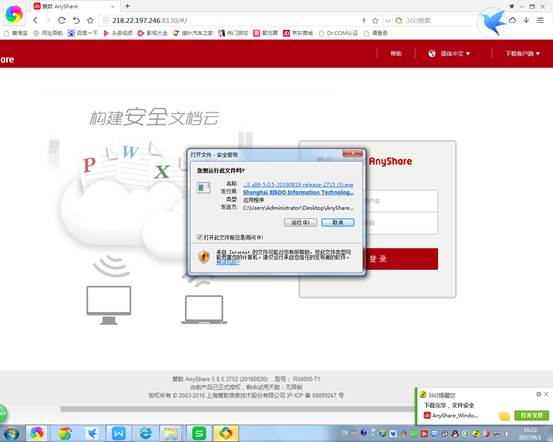553x442 pixels.
Task: Click the Shanghai EISOO publisher link
Action: (x=298, y=192)
